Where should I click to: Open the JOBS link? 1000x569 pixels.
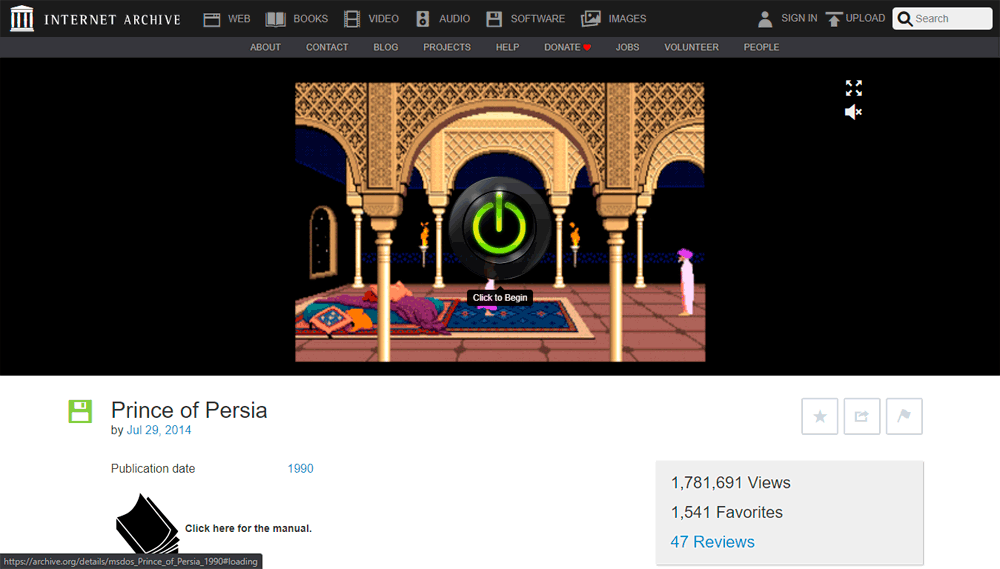628,47
